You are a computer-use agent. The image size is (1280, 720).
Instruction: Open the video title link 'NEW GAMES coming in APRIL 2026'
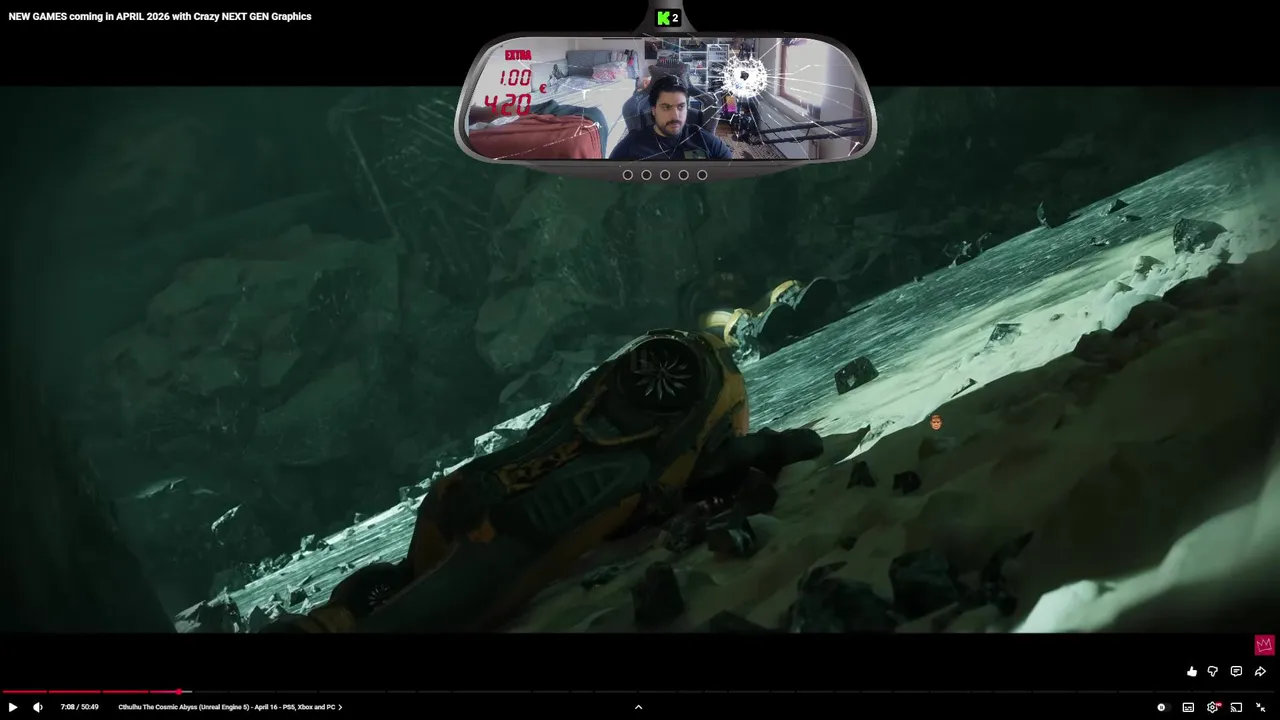point(160,16)
